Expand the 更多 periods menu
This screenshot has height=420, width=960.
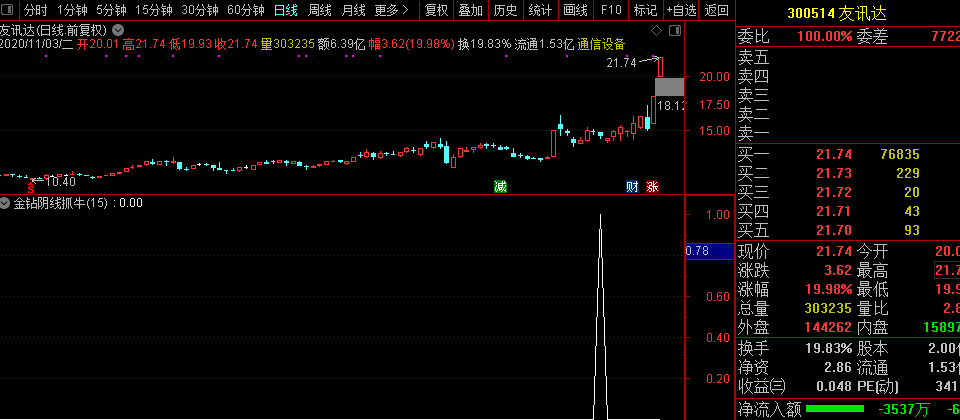point(390,11)
